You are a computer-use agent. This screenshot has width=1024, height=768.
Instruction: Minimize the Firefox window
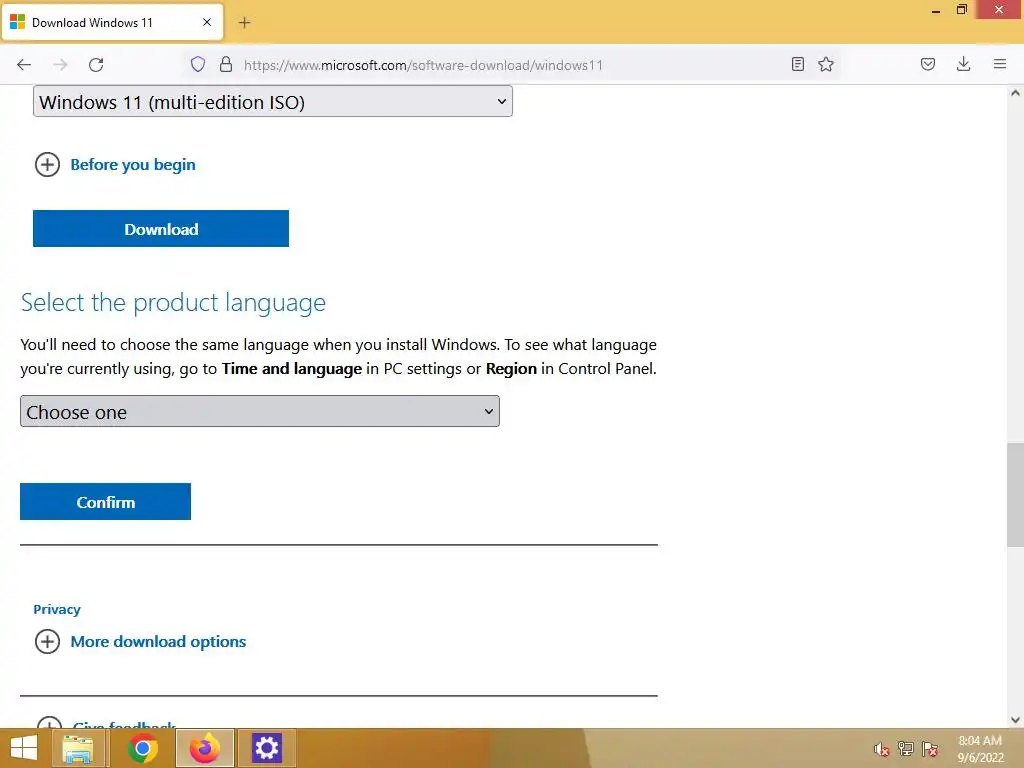click(936, 10)
